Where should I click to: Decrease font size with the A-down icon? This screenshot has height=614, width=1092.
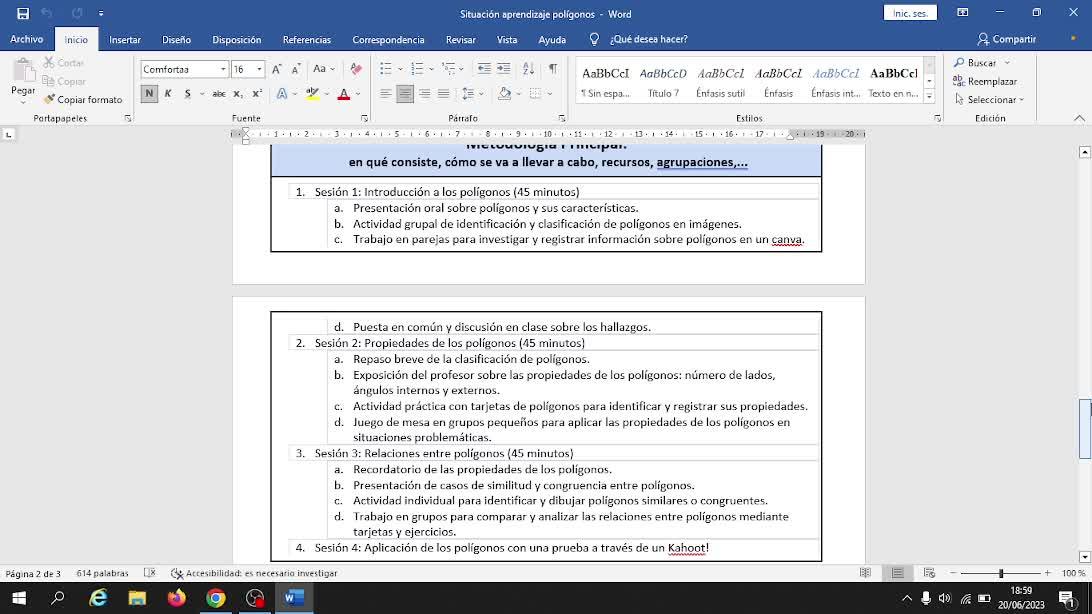(x=296, y=69)
